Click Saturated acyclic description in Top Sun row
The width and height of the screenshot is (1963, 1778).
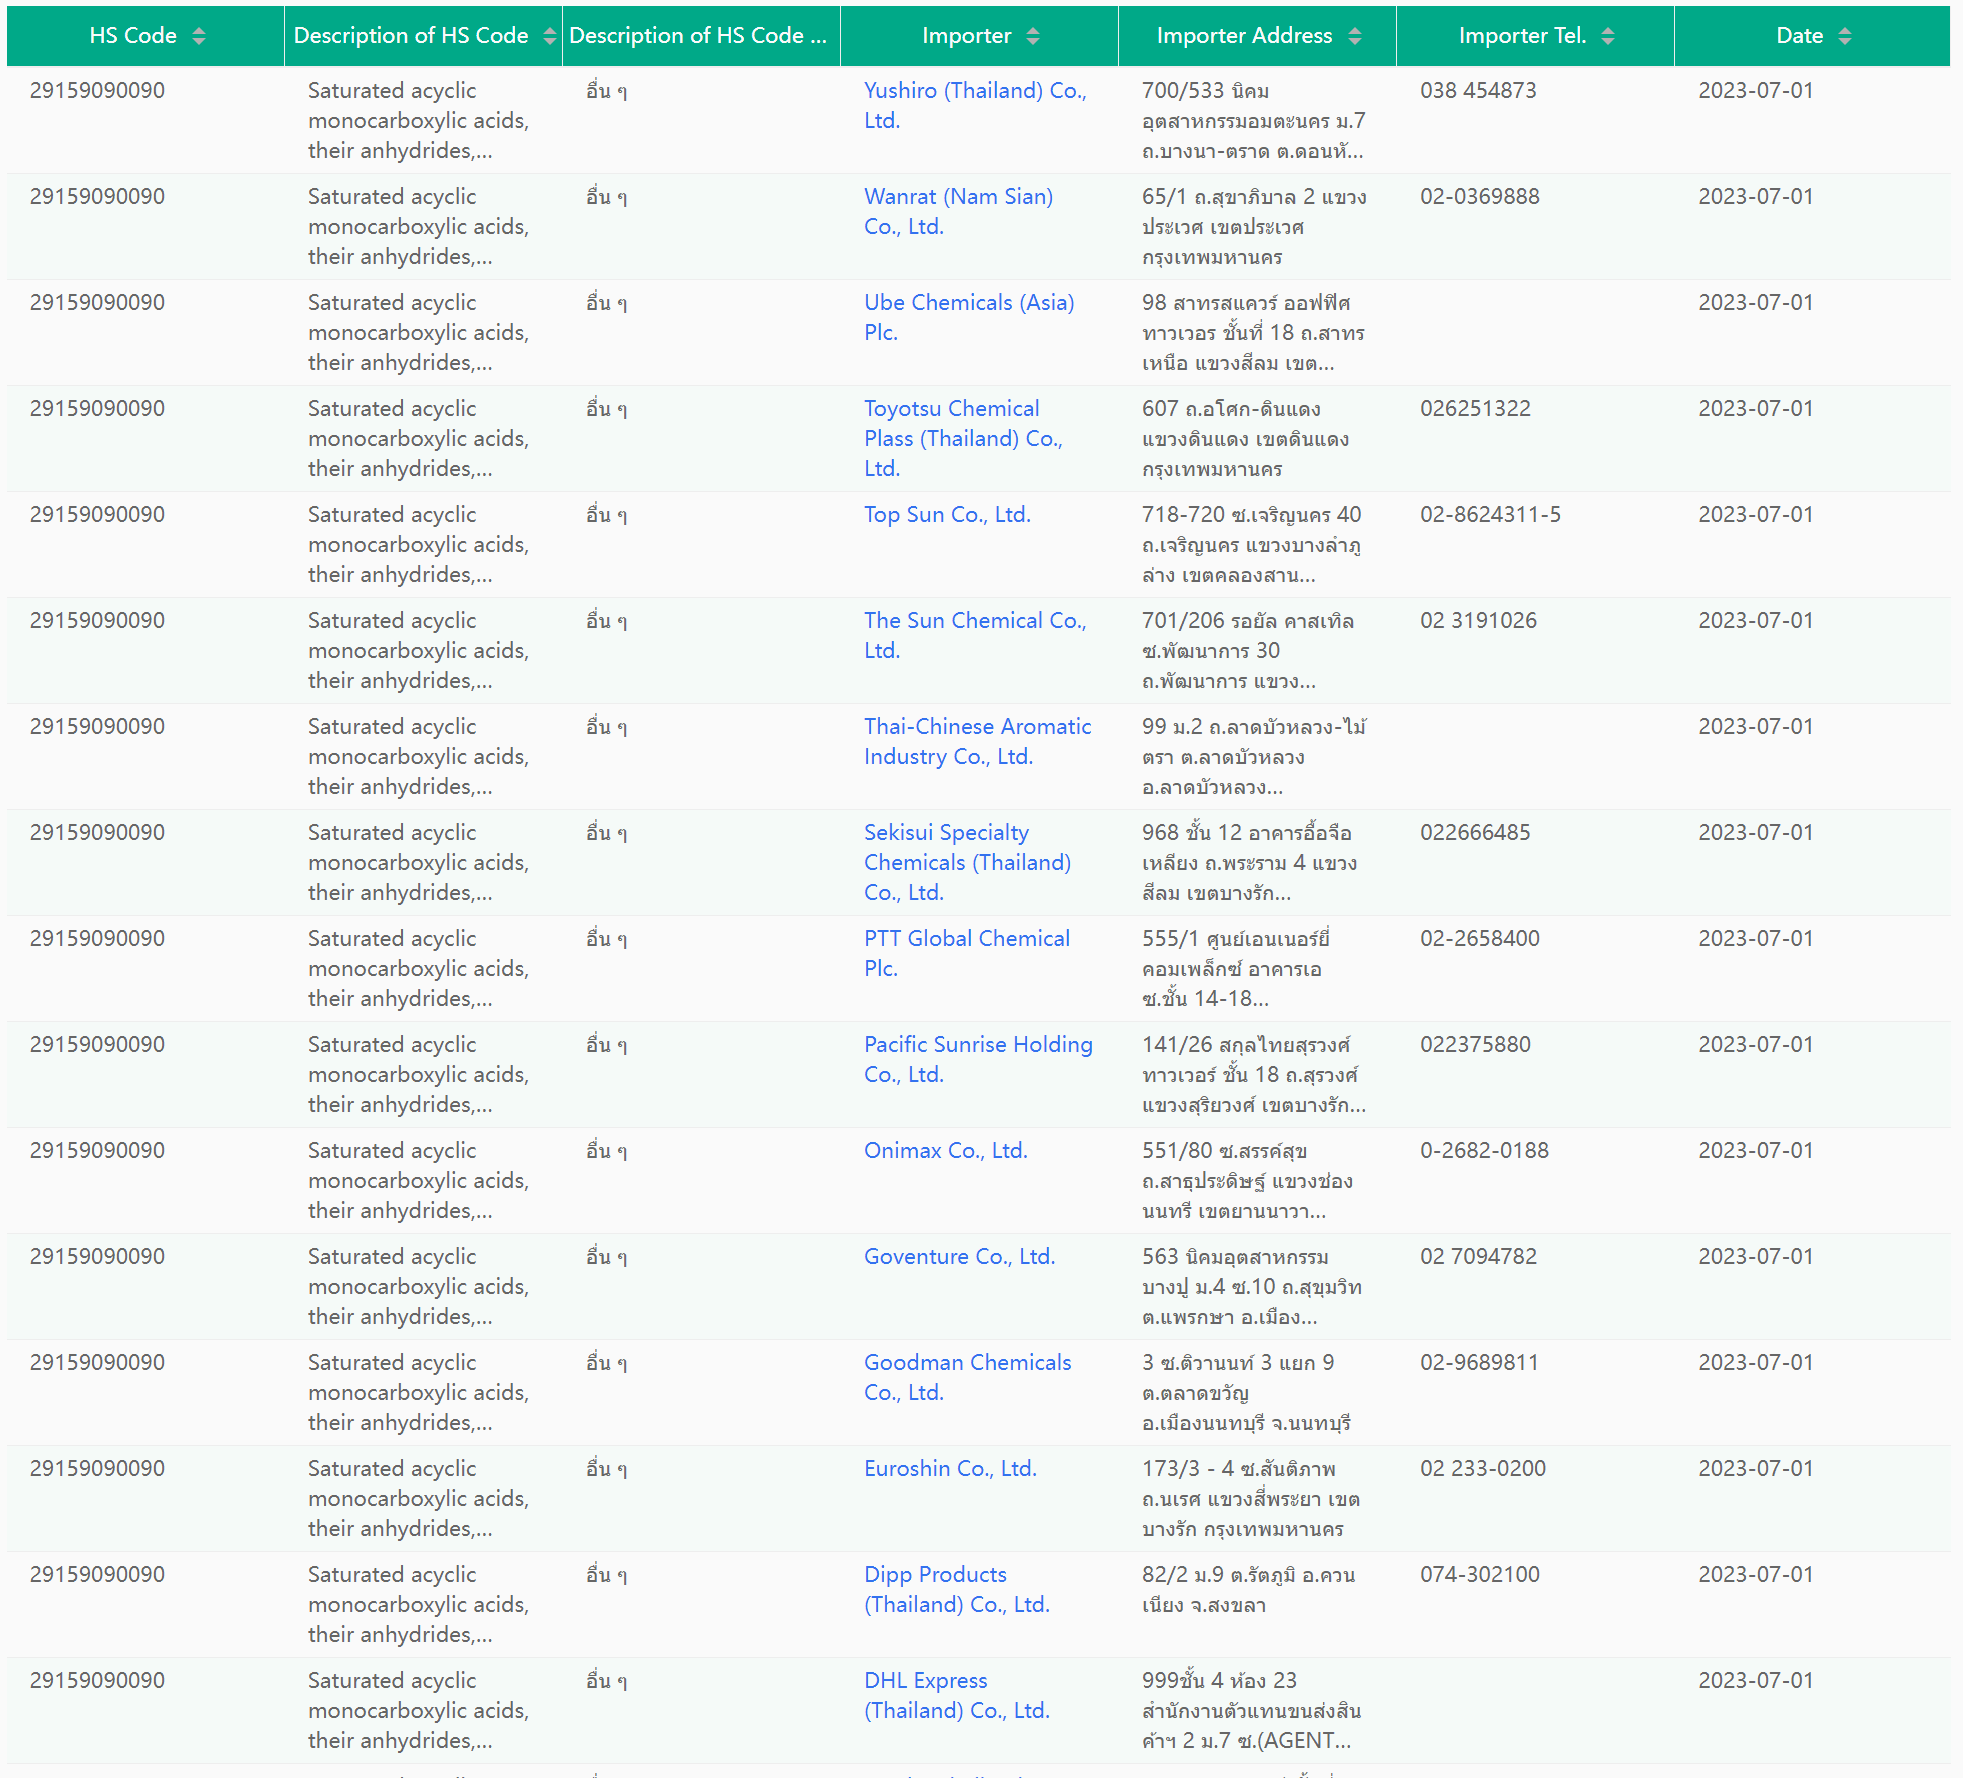coord(418,544)
